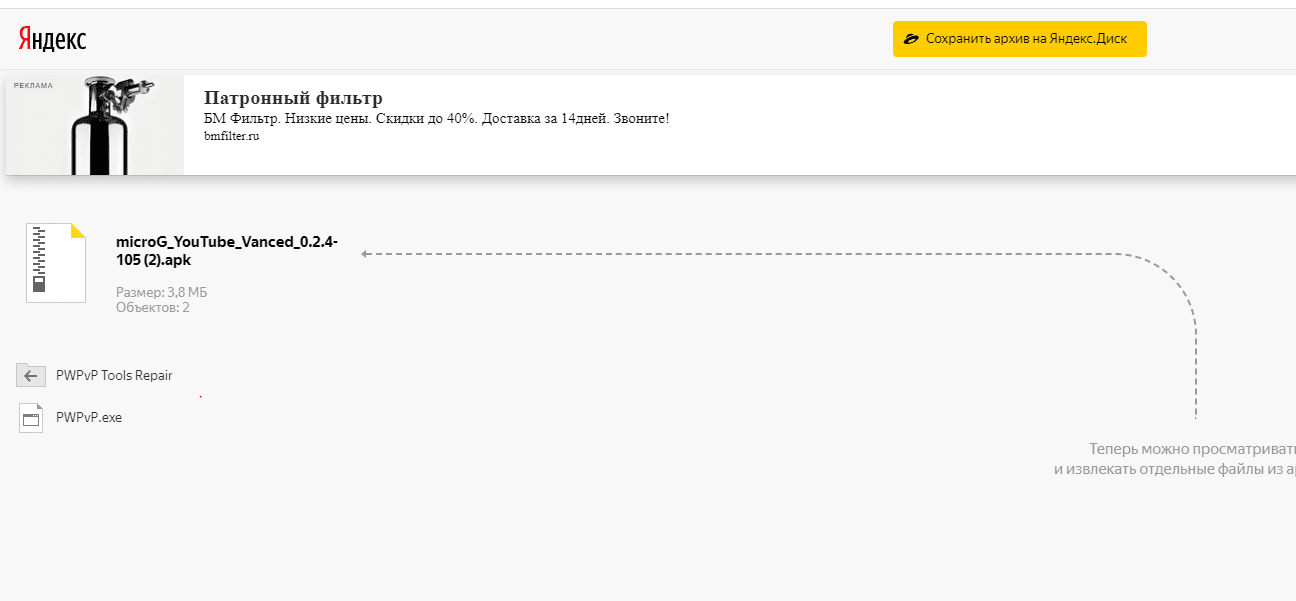
Task: Click the hint text Теперь можно просматривать
Action: 1191,449
